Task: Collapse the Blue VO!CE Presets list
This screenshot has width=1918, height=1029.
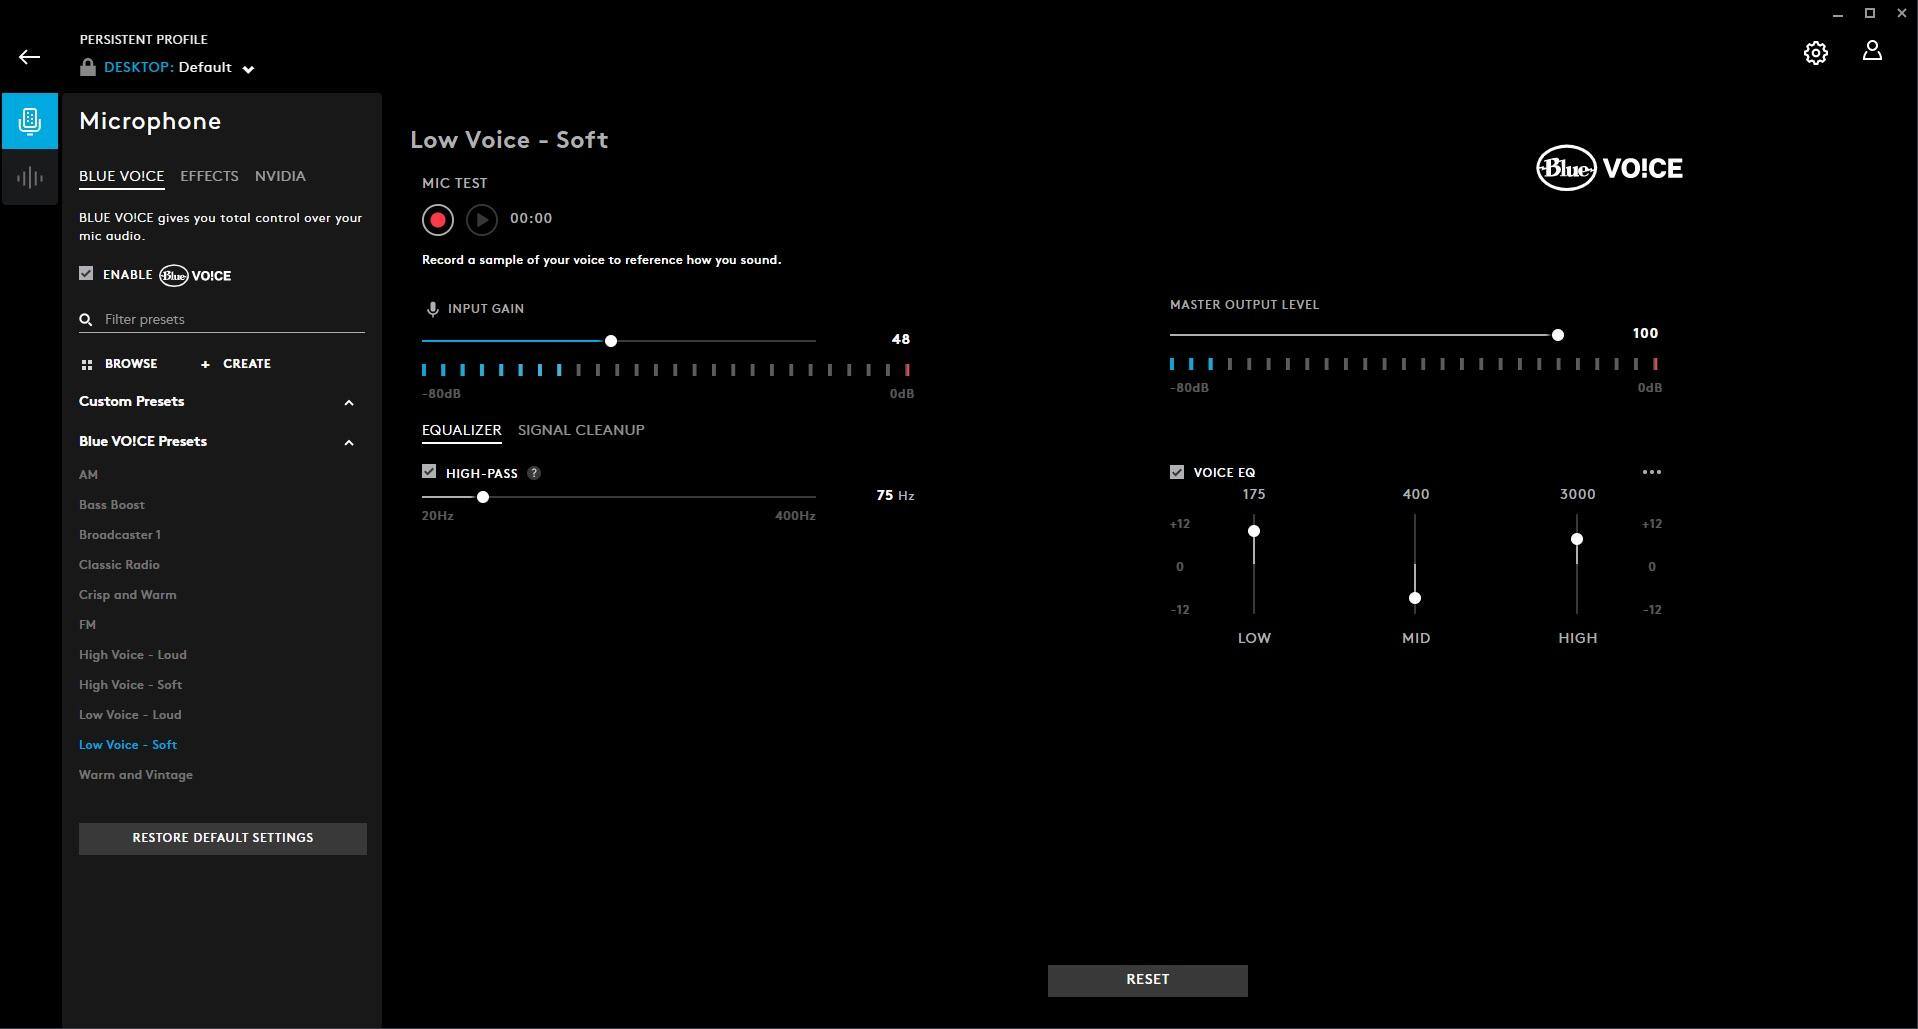Action: [x=349, y=443]
